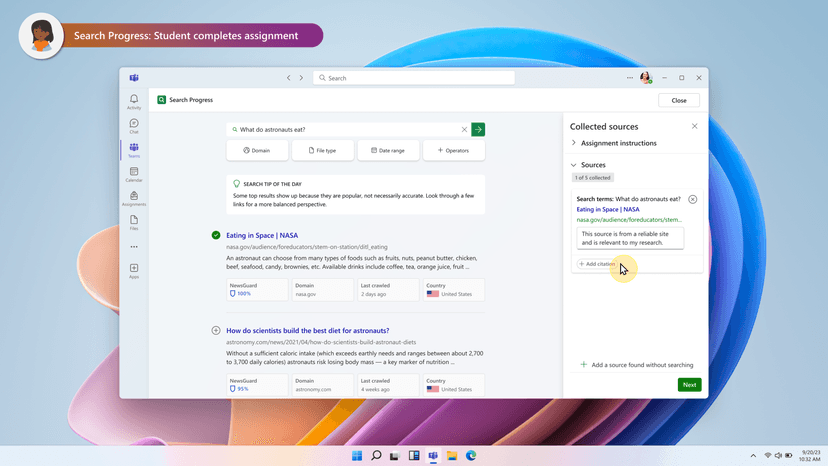Open the Operators filter
The width and height of the screenshot is (828, 466).
[x=454, y=151]
